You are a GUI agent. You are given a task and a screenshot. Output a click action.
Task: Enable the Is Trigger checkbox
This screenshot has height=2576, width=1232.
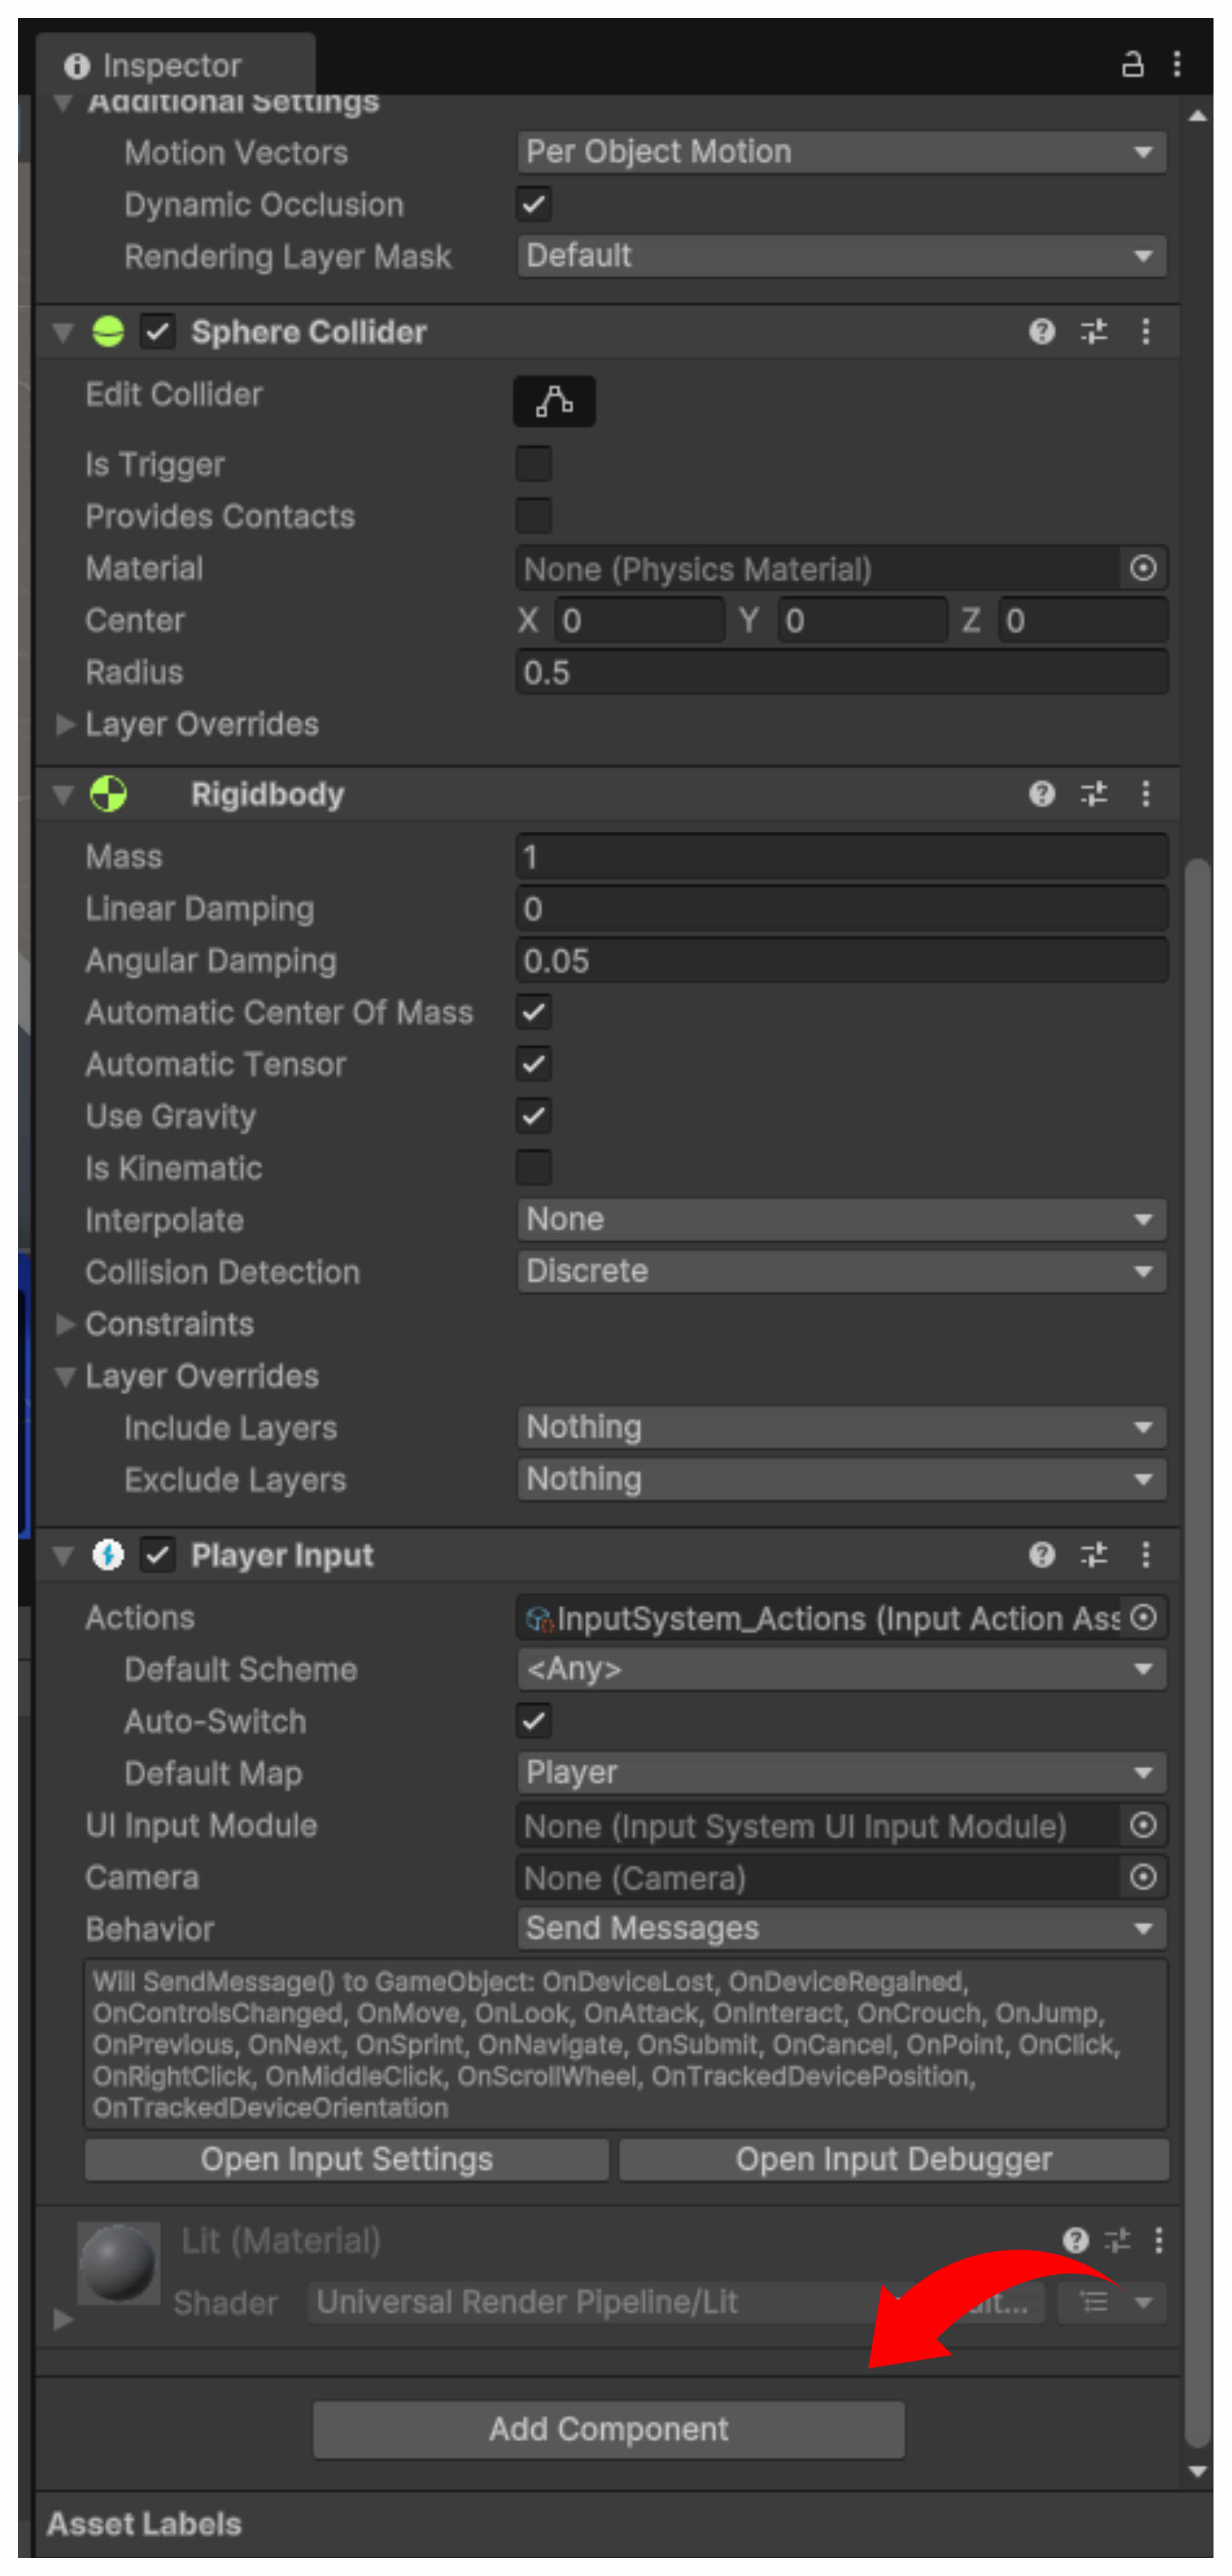[x=533, y=464]
